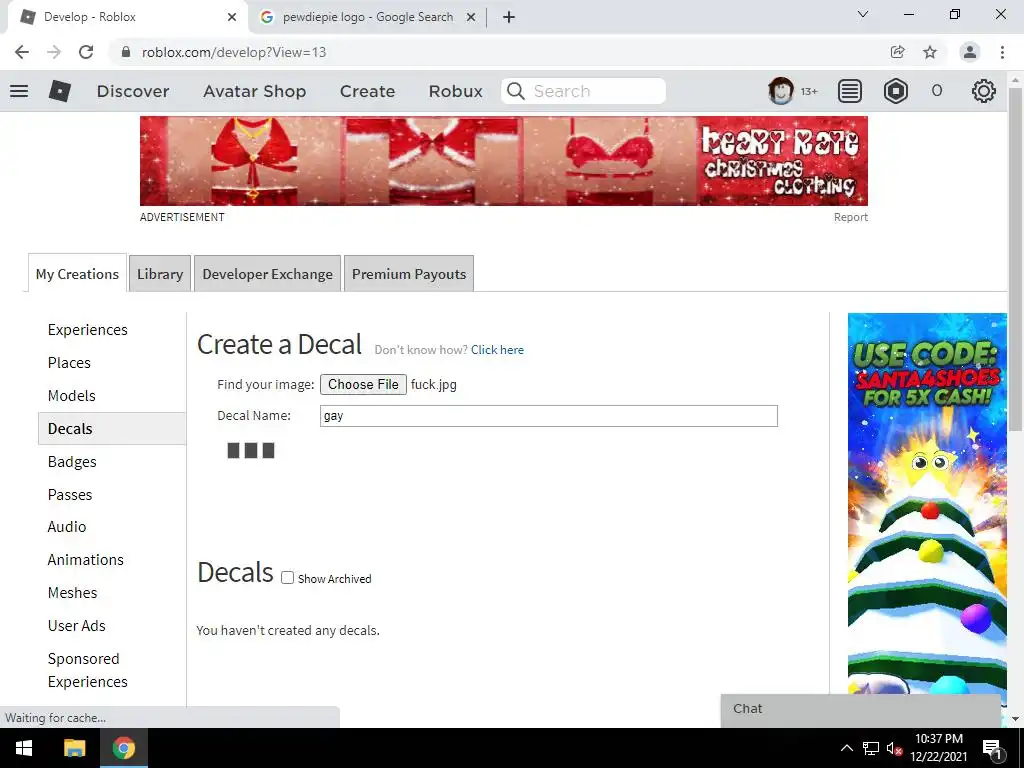Click the muted volume tray icon
Screen dimensions: 1024x768
coord(895,748)
